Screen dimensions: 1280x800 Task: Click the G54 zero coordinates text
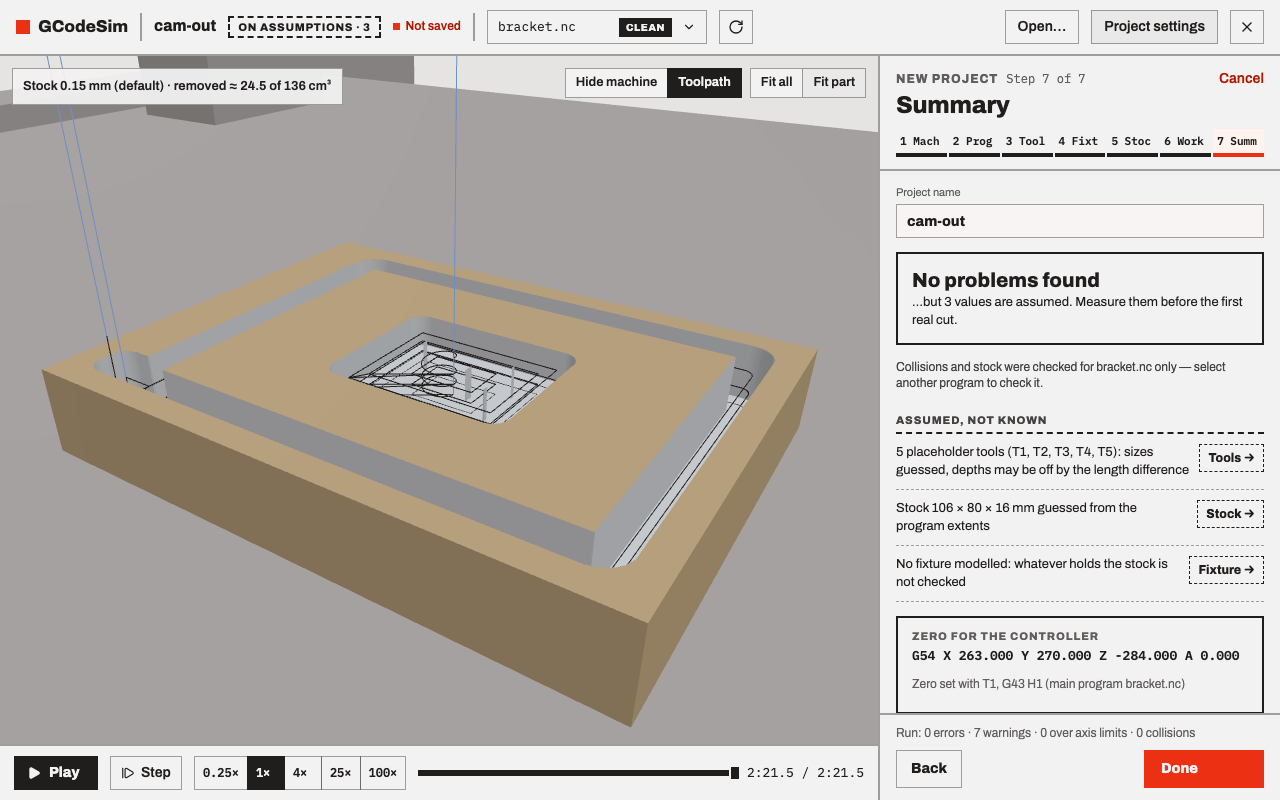click(1076, 656)
